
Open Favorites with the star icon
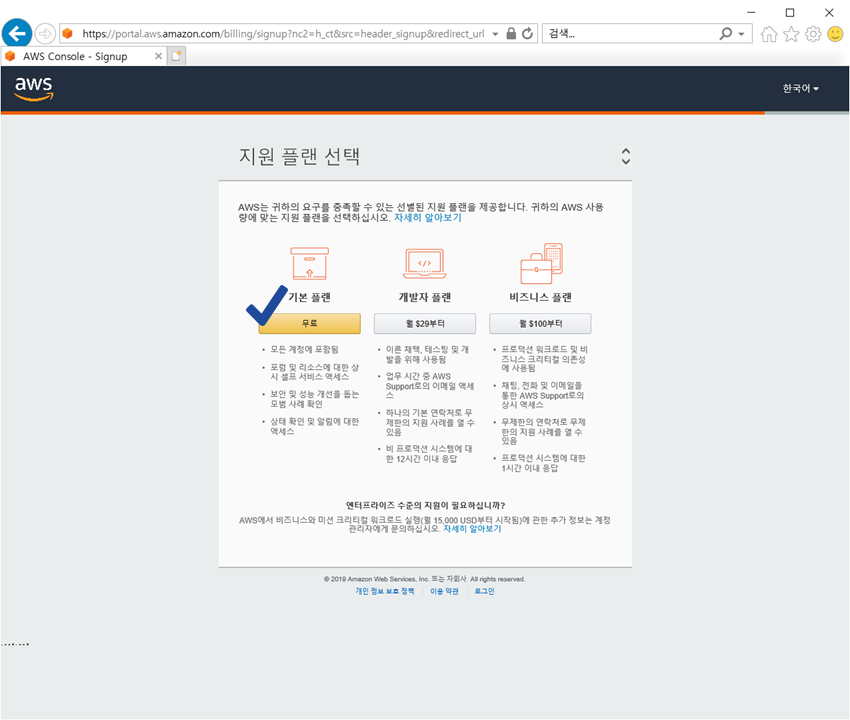[x=791, y=34]
